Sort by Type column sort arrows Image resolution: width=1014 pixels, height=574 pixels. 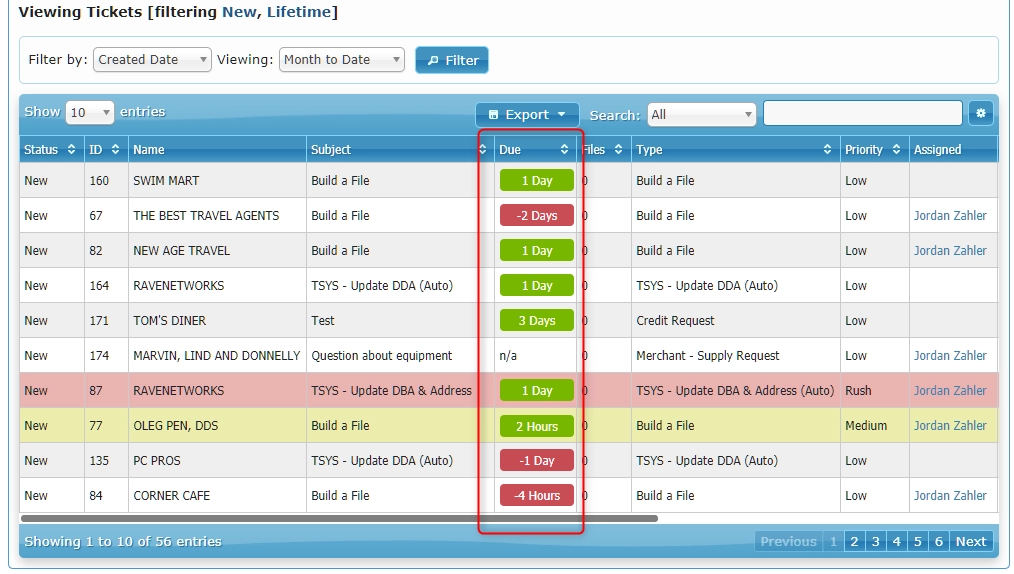[x=827, y=150]
